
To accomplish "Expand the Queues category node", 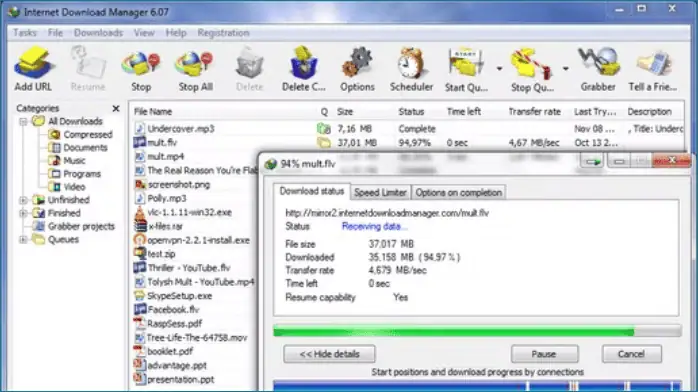I will [23, 239].
